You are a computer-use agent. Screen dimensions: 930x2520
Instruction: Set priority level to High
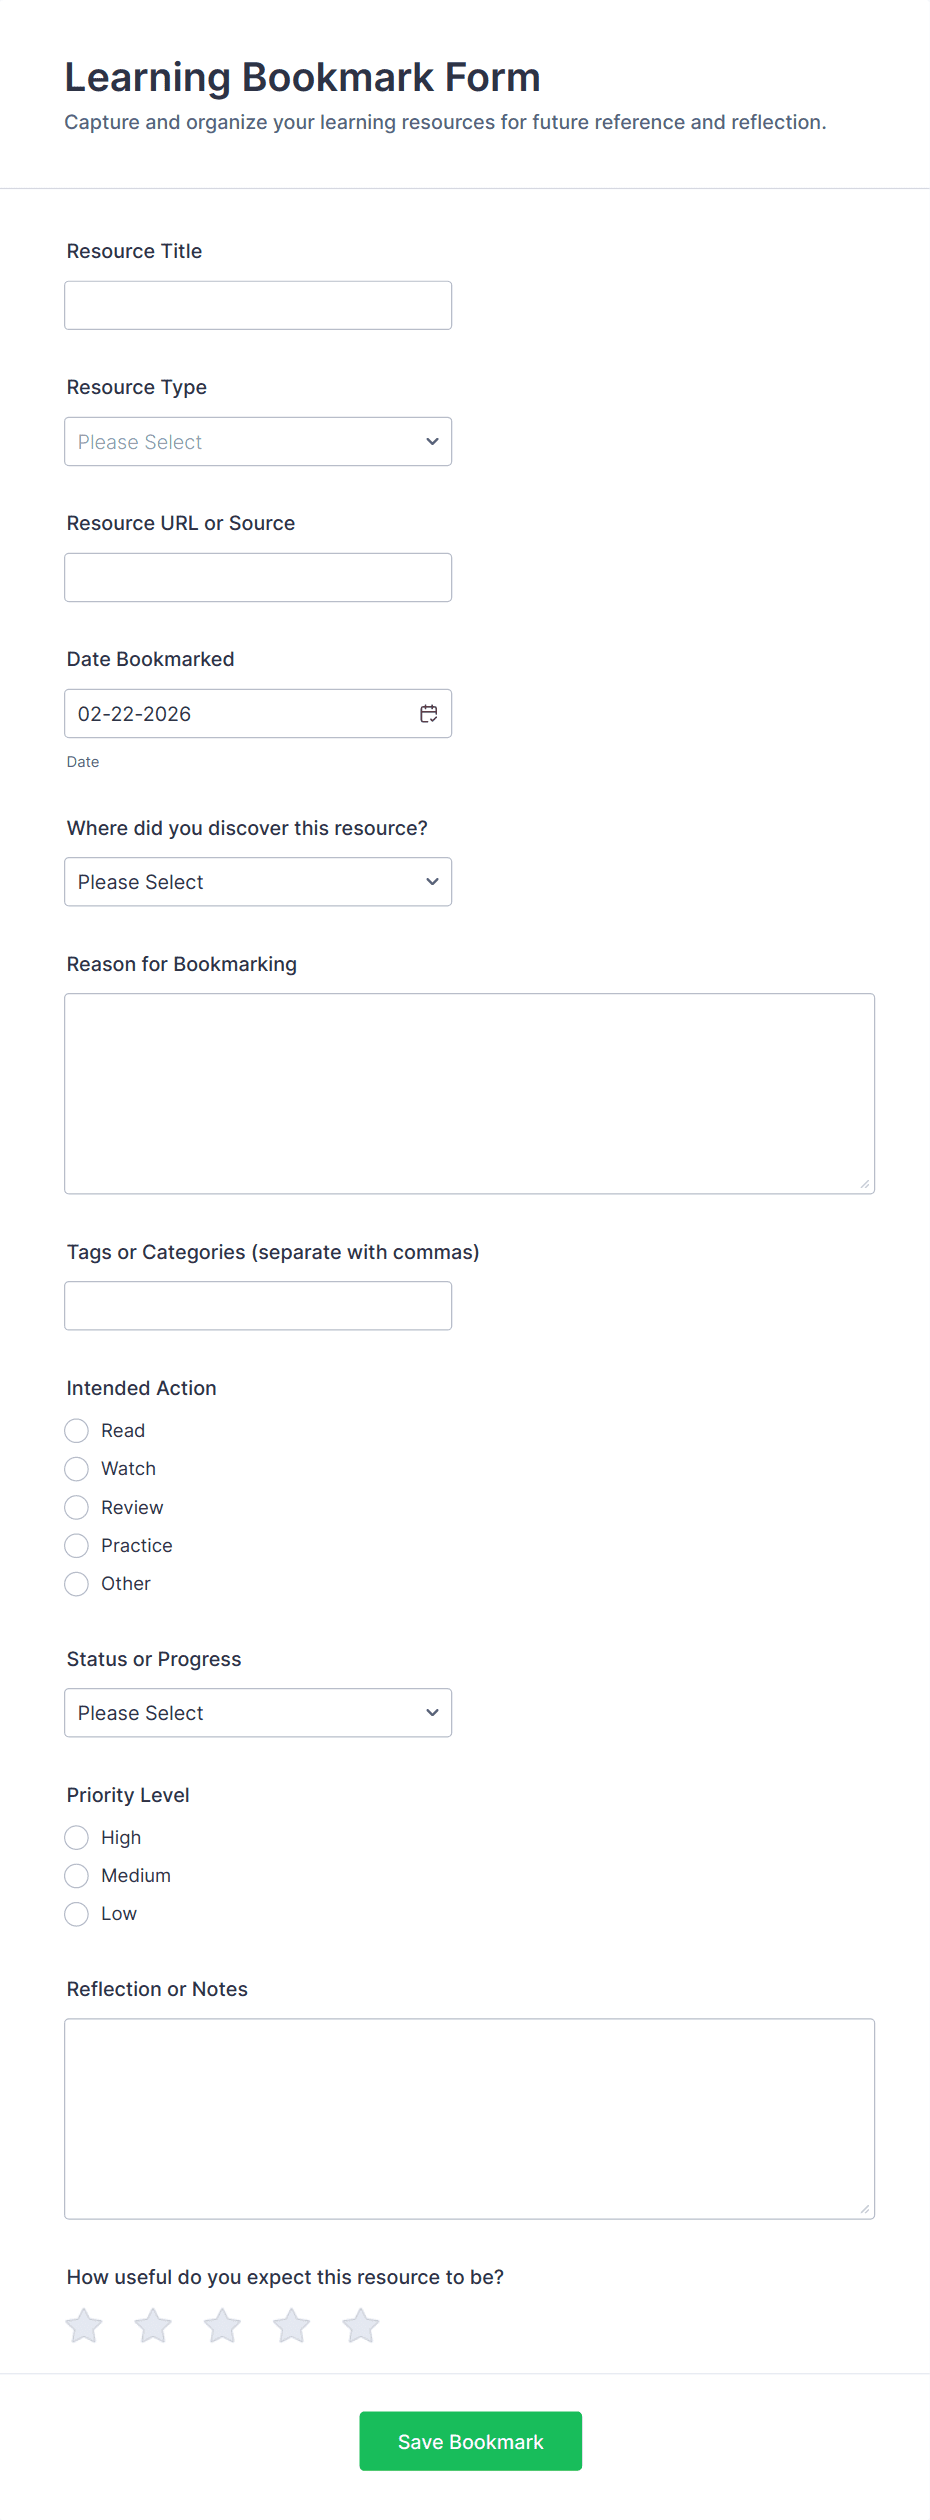point(77,1838)
